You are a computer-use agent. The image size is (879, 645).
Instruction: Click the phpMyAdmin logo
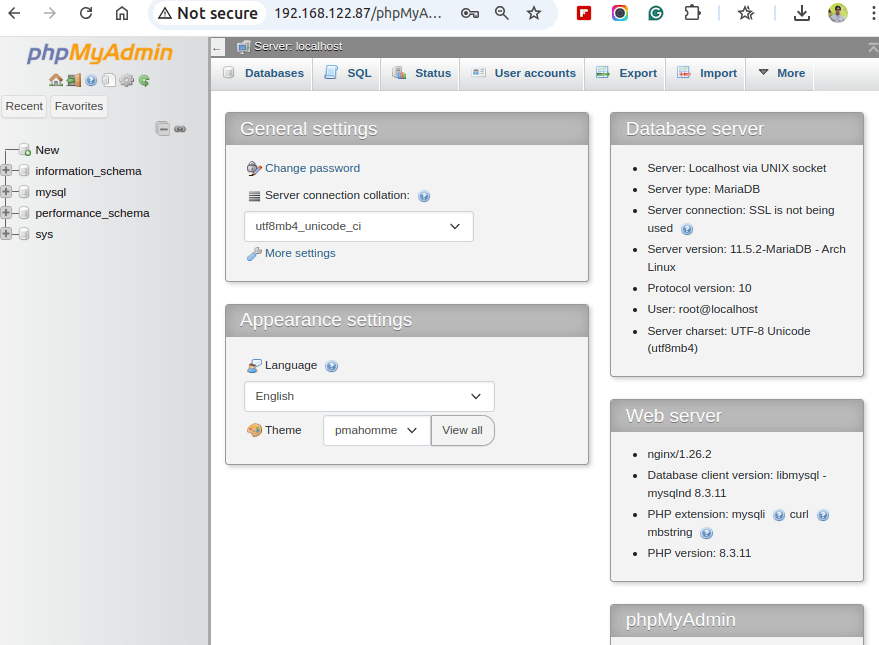(x=100, y=53)
